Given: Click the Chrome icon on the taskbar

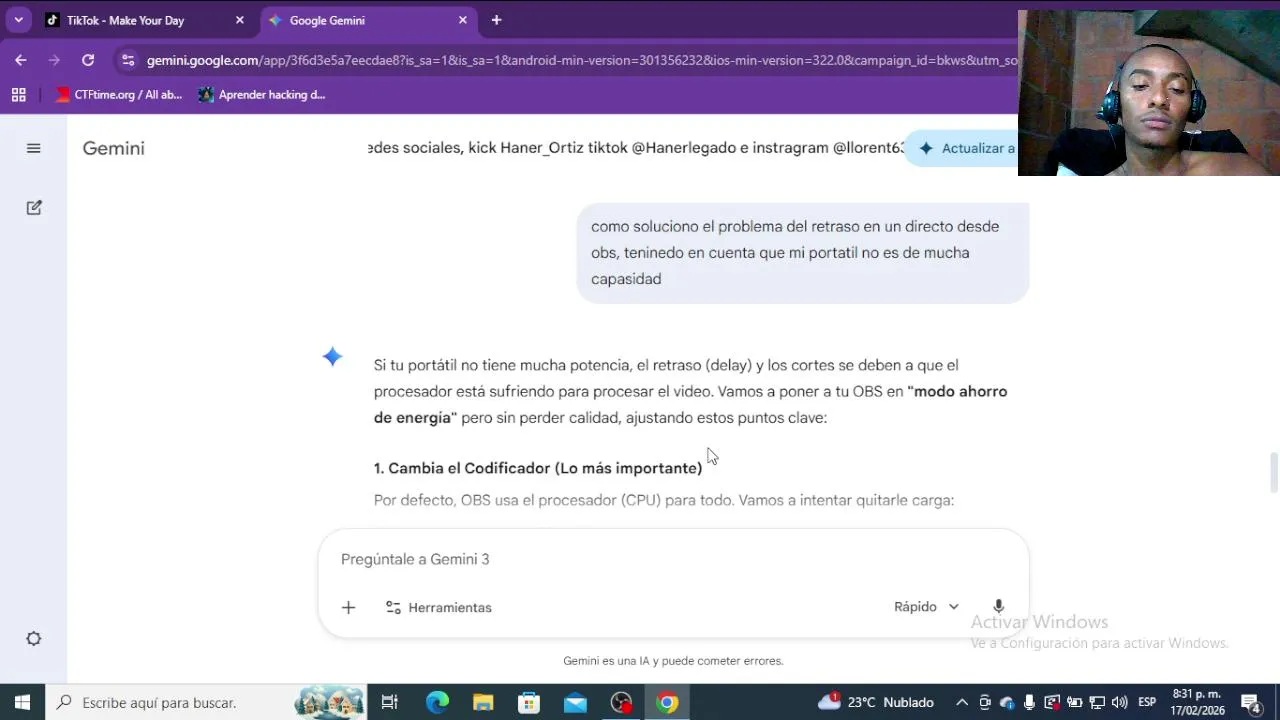Looking at the screenshot, I should [x=667, y=702].
